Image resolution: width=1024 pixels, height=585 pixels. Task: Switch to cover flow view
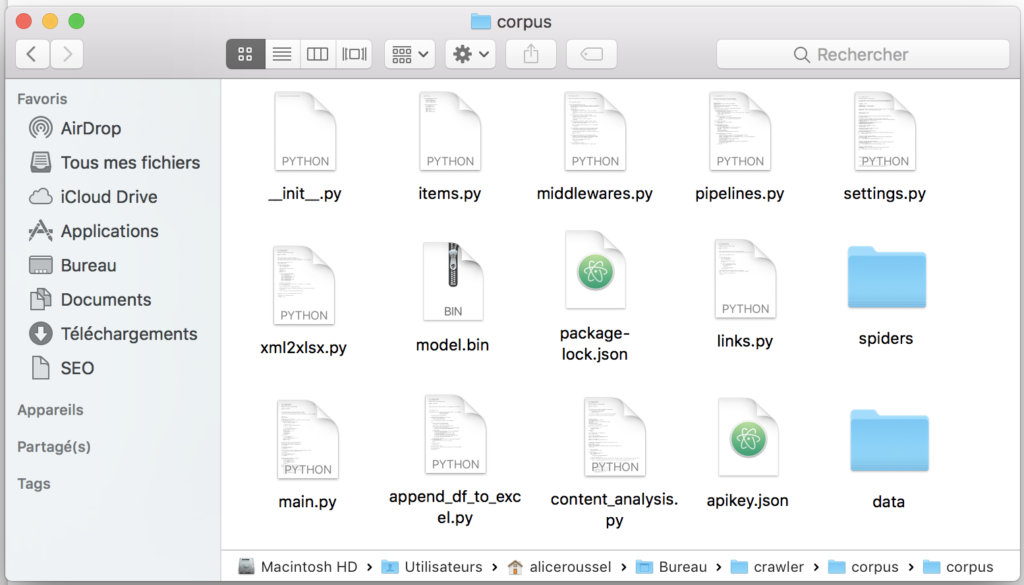(x=354, y=54)
